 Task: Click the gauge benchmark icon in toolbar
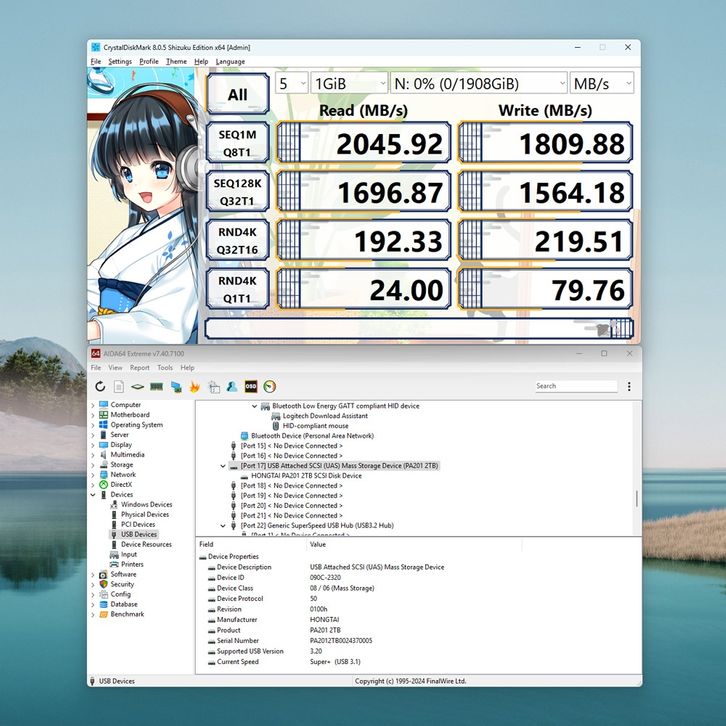[x=270, y=386]
